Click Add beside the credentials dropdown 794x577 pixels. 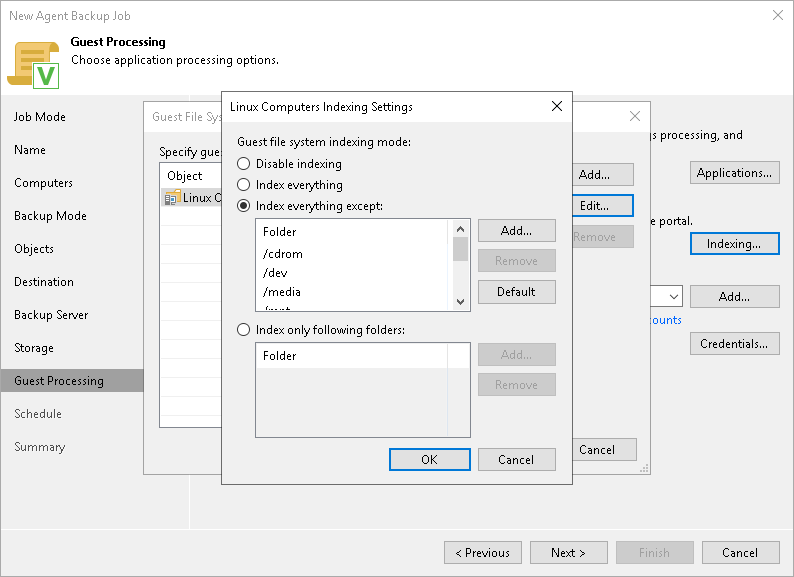pos(734,296)
